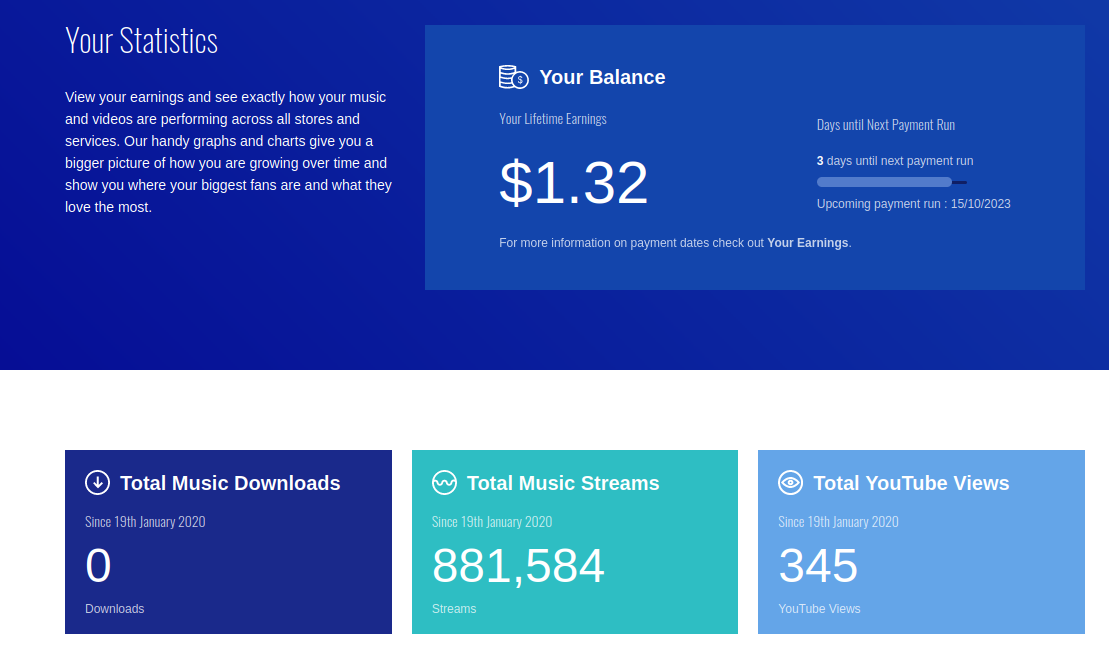Viewport: 1109px width, 646px height.
Task: Click the 0 downloads count
Action: 98,566
